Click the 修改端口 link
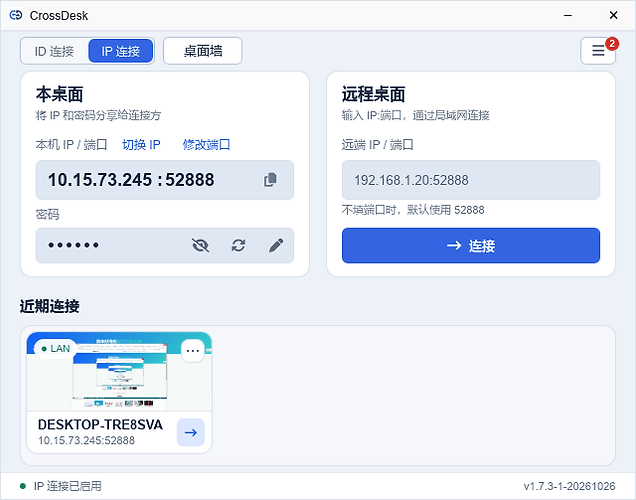Image resolution: width=636 pixels, height=500 pixels. coord(206,144)
